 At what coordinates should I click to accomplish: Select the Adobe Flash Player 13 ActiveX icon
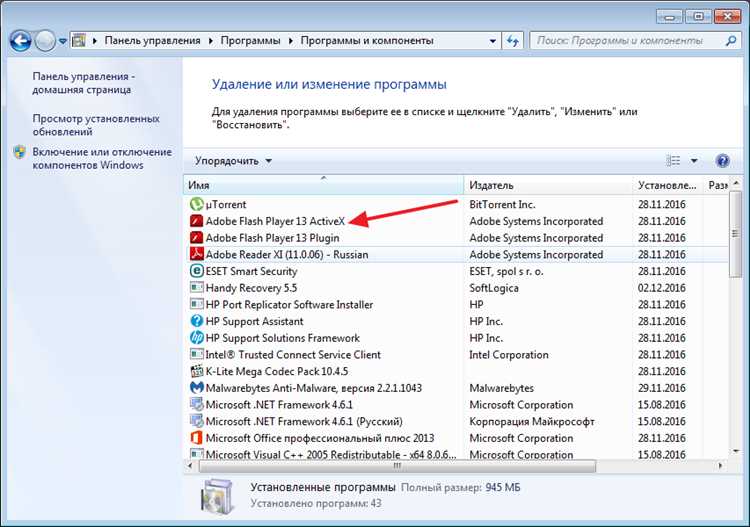coord(197,221)
